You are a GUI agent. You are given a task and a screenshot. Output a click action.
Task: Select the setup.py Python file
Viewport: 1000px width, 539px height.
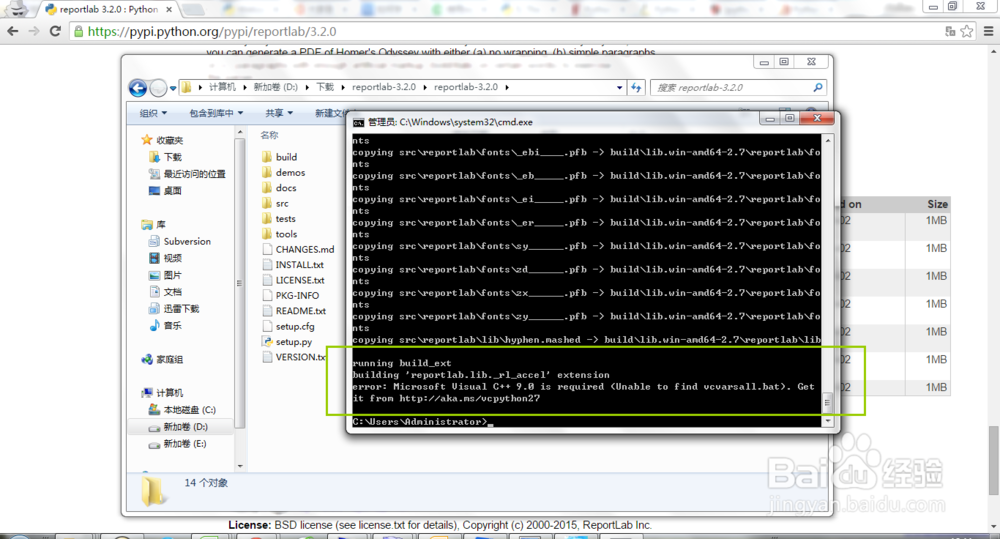[293, 342]
